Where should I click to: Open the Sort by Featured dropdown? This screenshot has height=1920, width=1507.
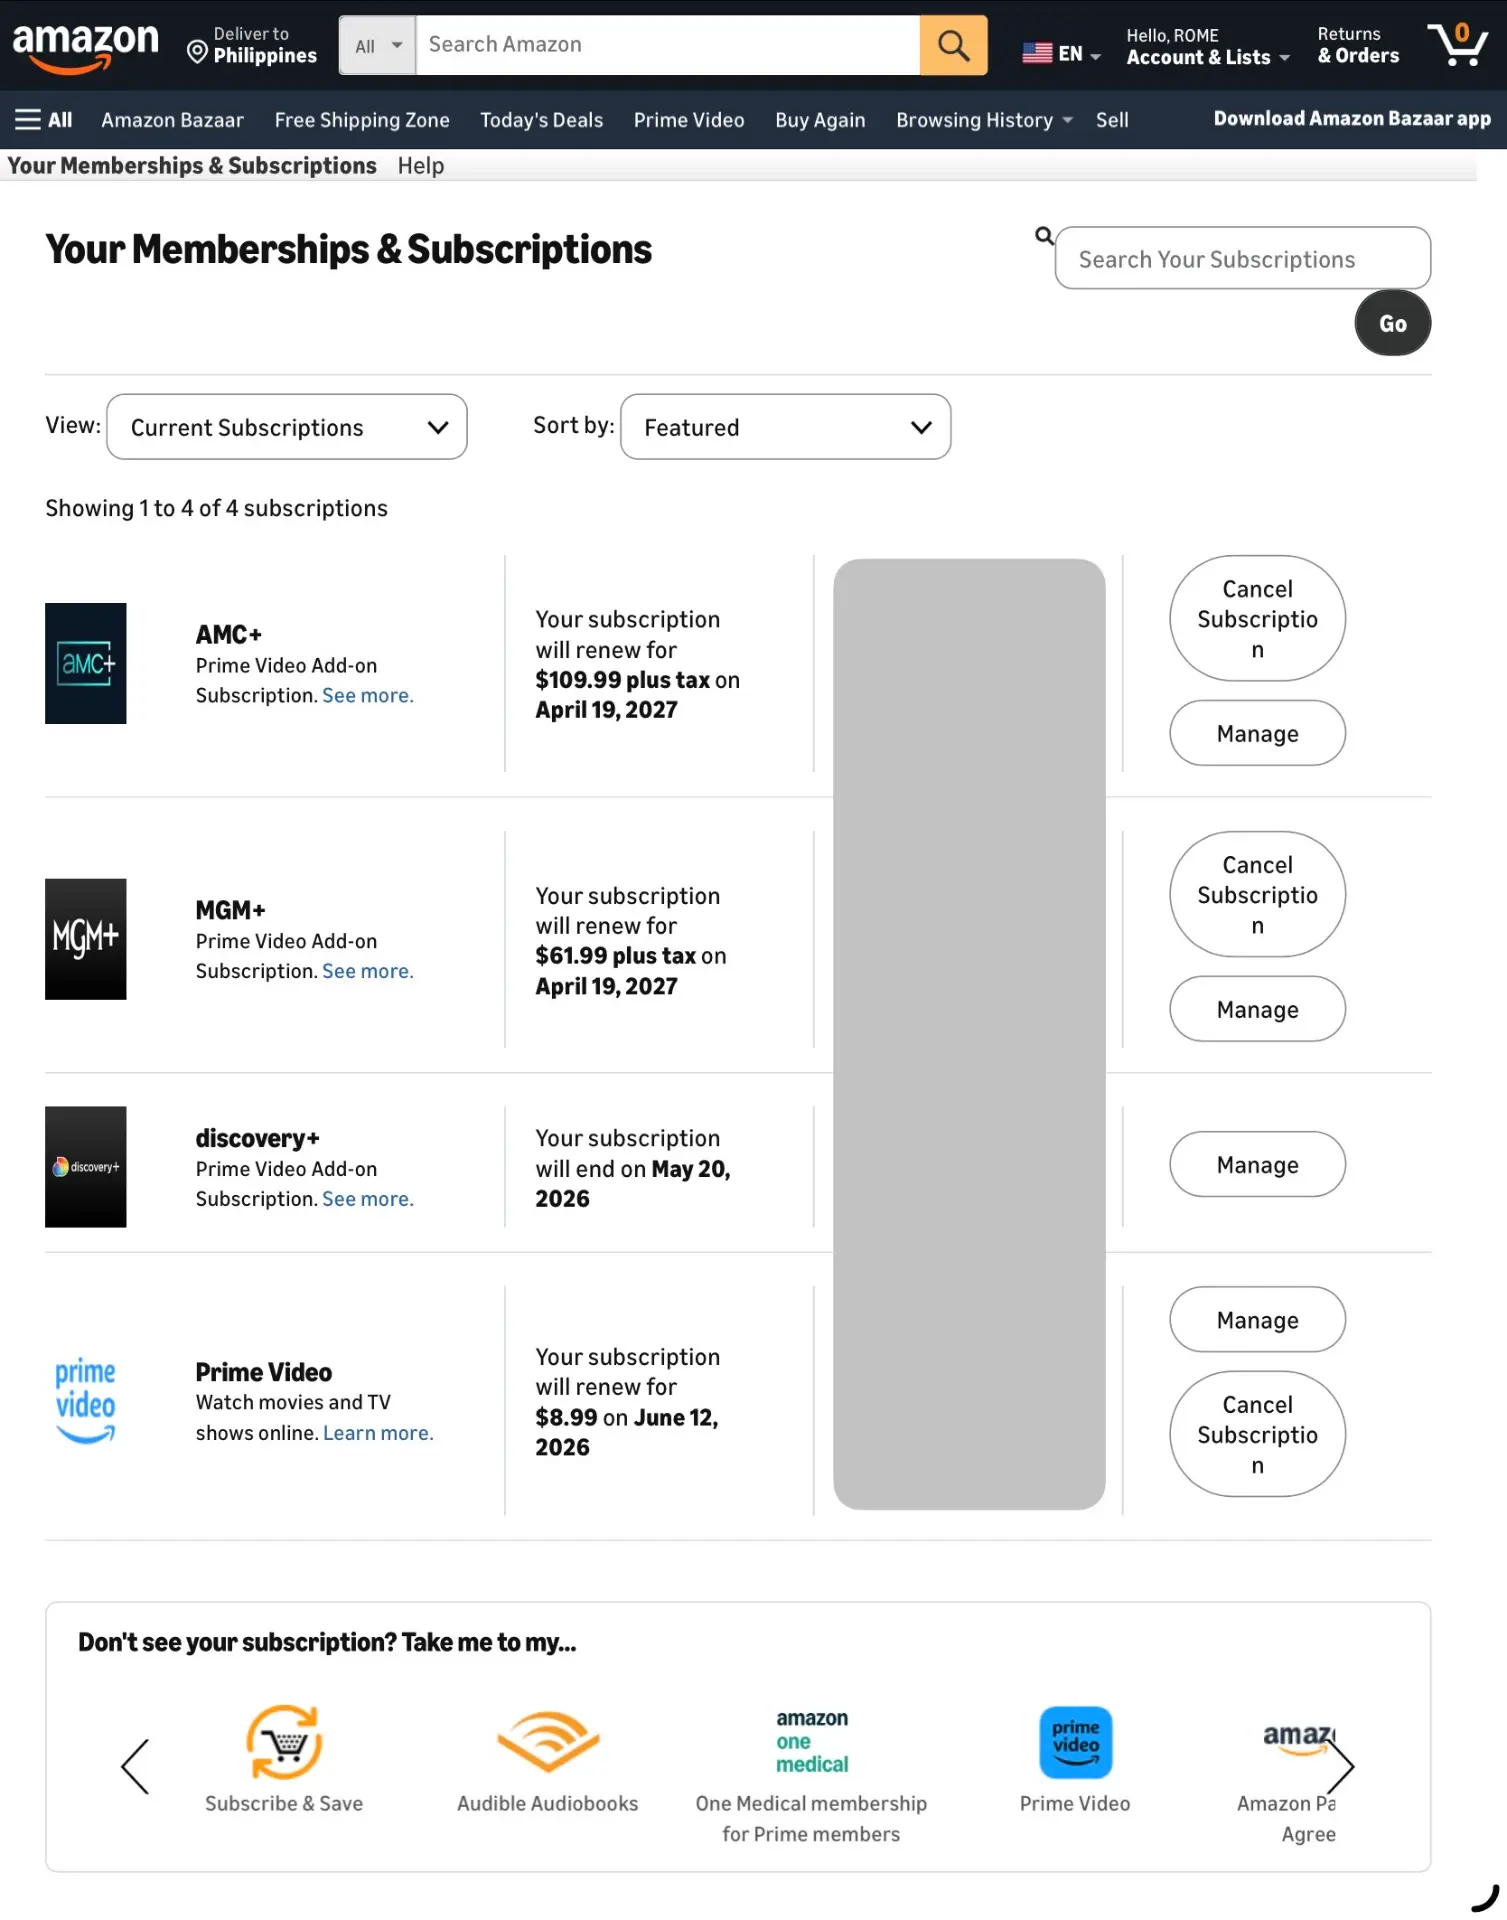pyautogui.click(x=785, y=427)
